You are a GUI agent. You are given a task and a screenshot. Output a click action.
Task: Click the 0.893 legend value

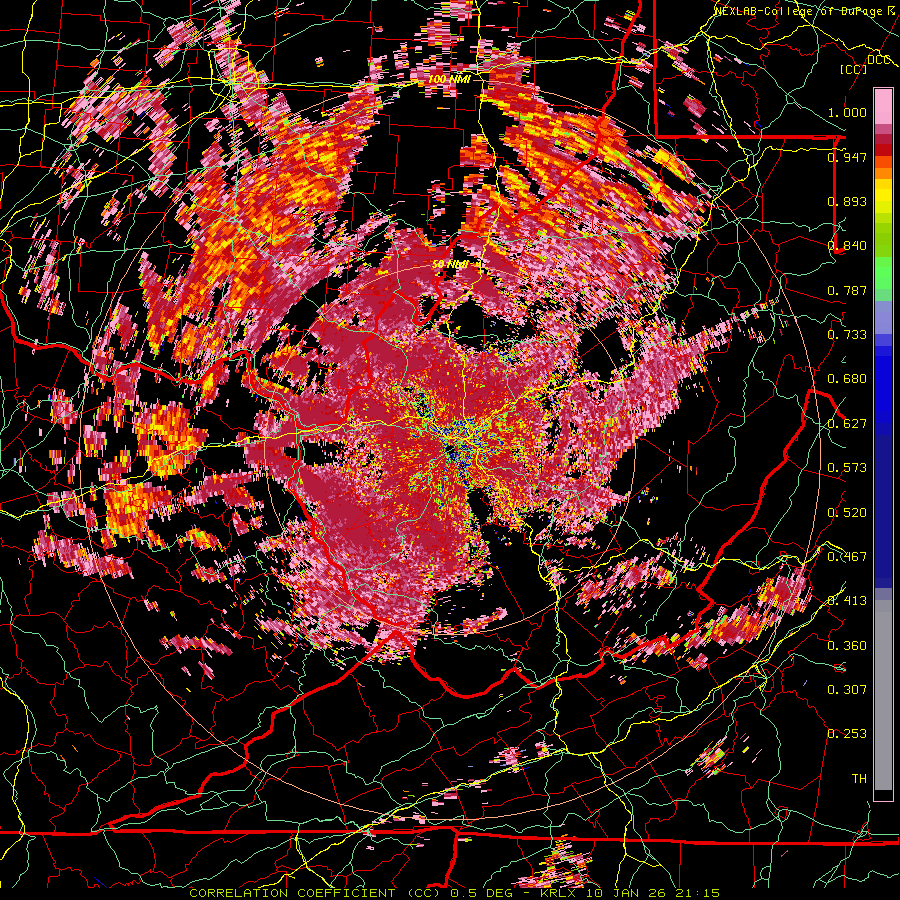pyautogui.click(x=847, y=201)
